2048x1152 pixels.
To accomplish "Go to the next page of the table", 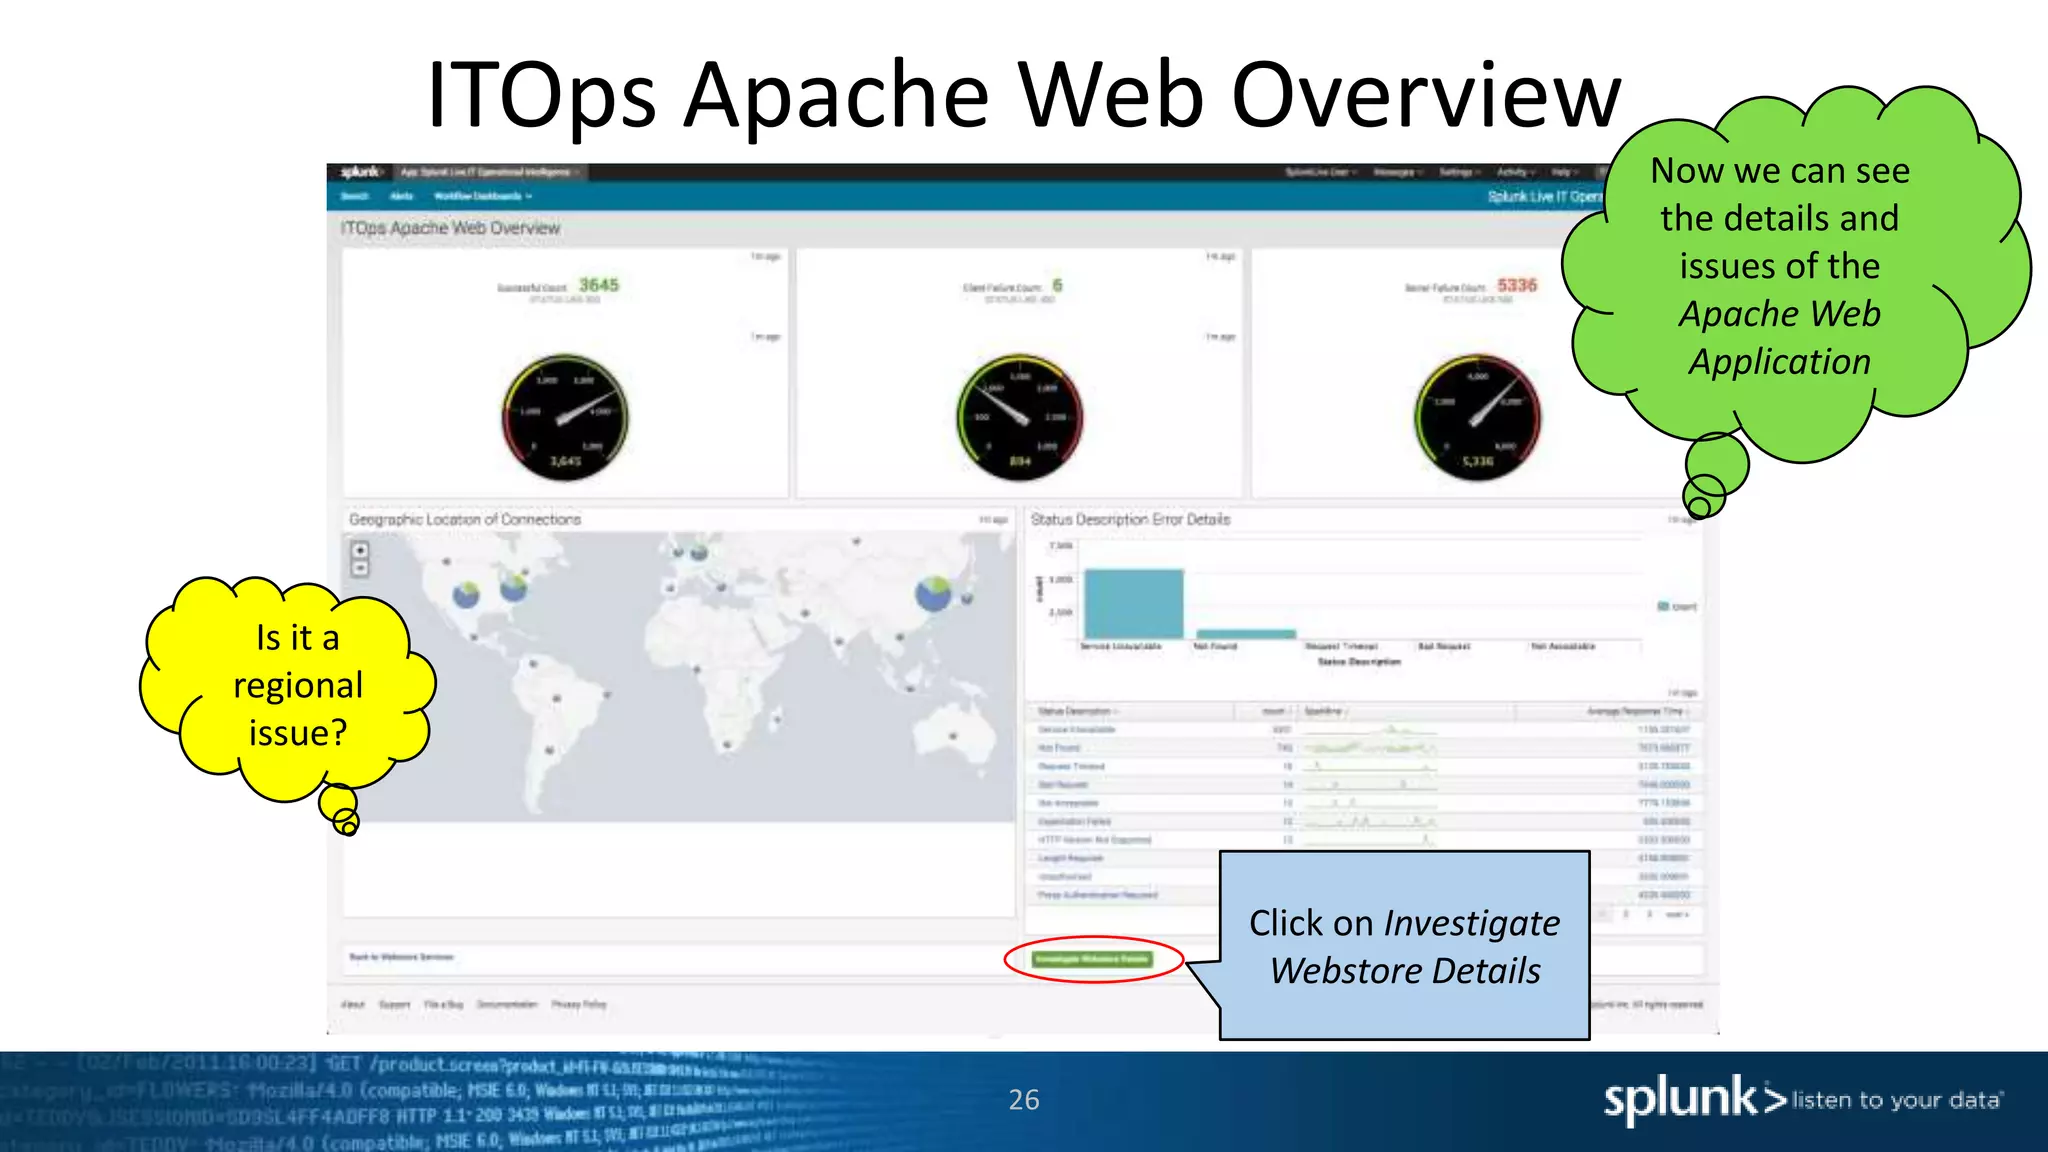I will (1677, 915).
